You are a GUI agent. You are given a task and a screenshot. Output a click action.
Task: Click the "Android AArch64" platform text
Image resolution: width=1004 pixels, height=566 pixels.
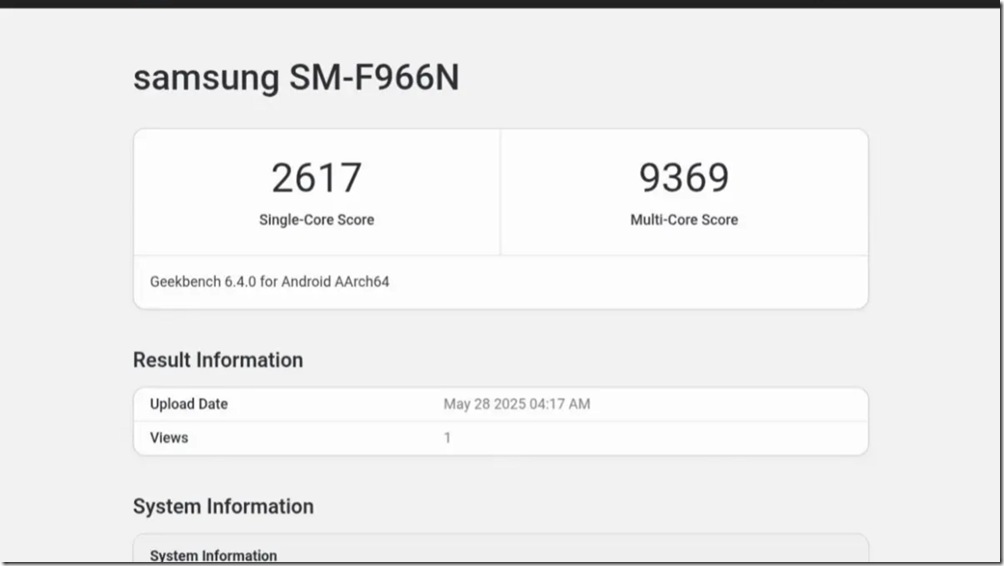(x=335, y=282)
